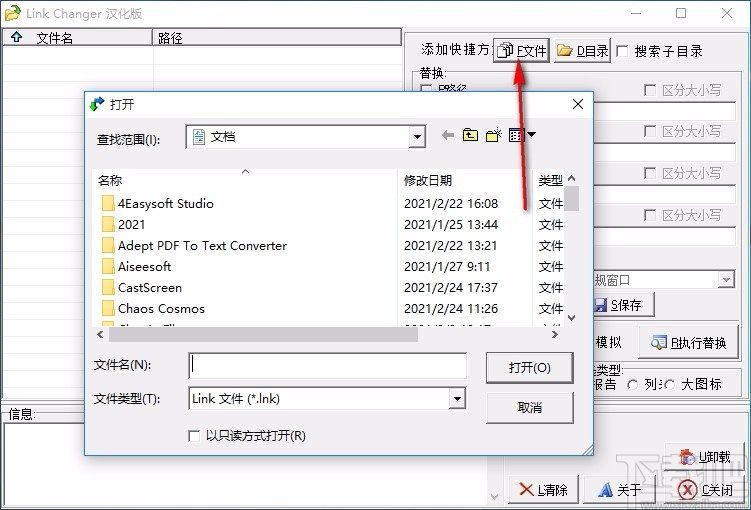Open the 关于 about button
The width and height of the screenshot is (751, 510).
(619, 489)
